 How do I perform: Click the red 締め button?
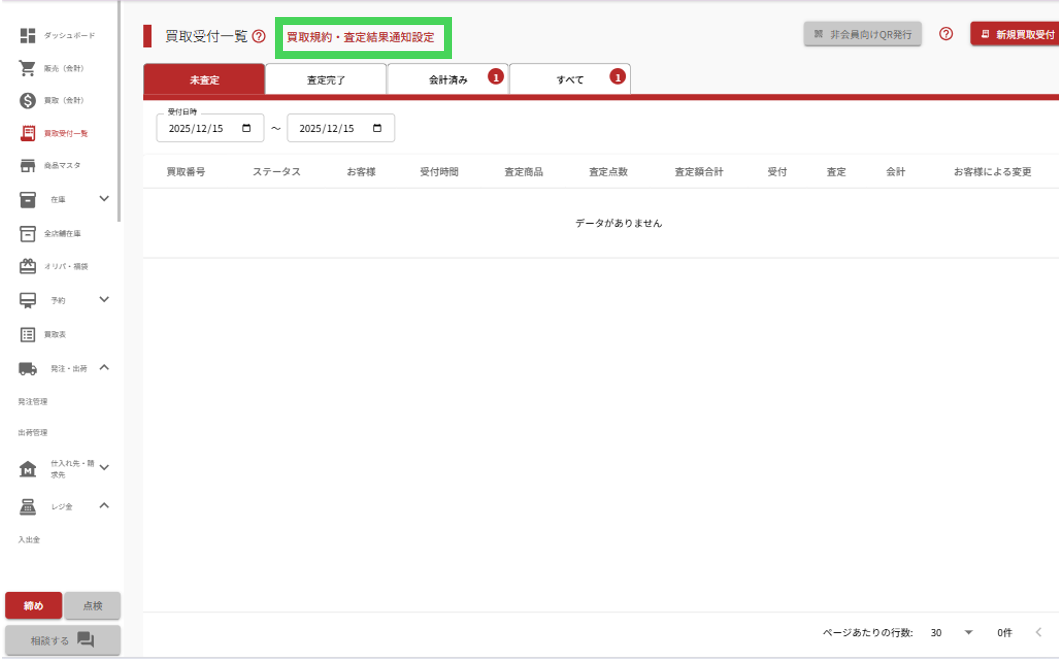point(33,606)
